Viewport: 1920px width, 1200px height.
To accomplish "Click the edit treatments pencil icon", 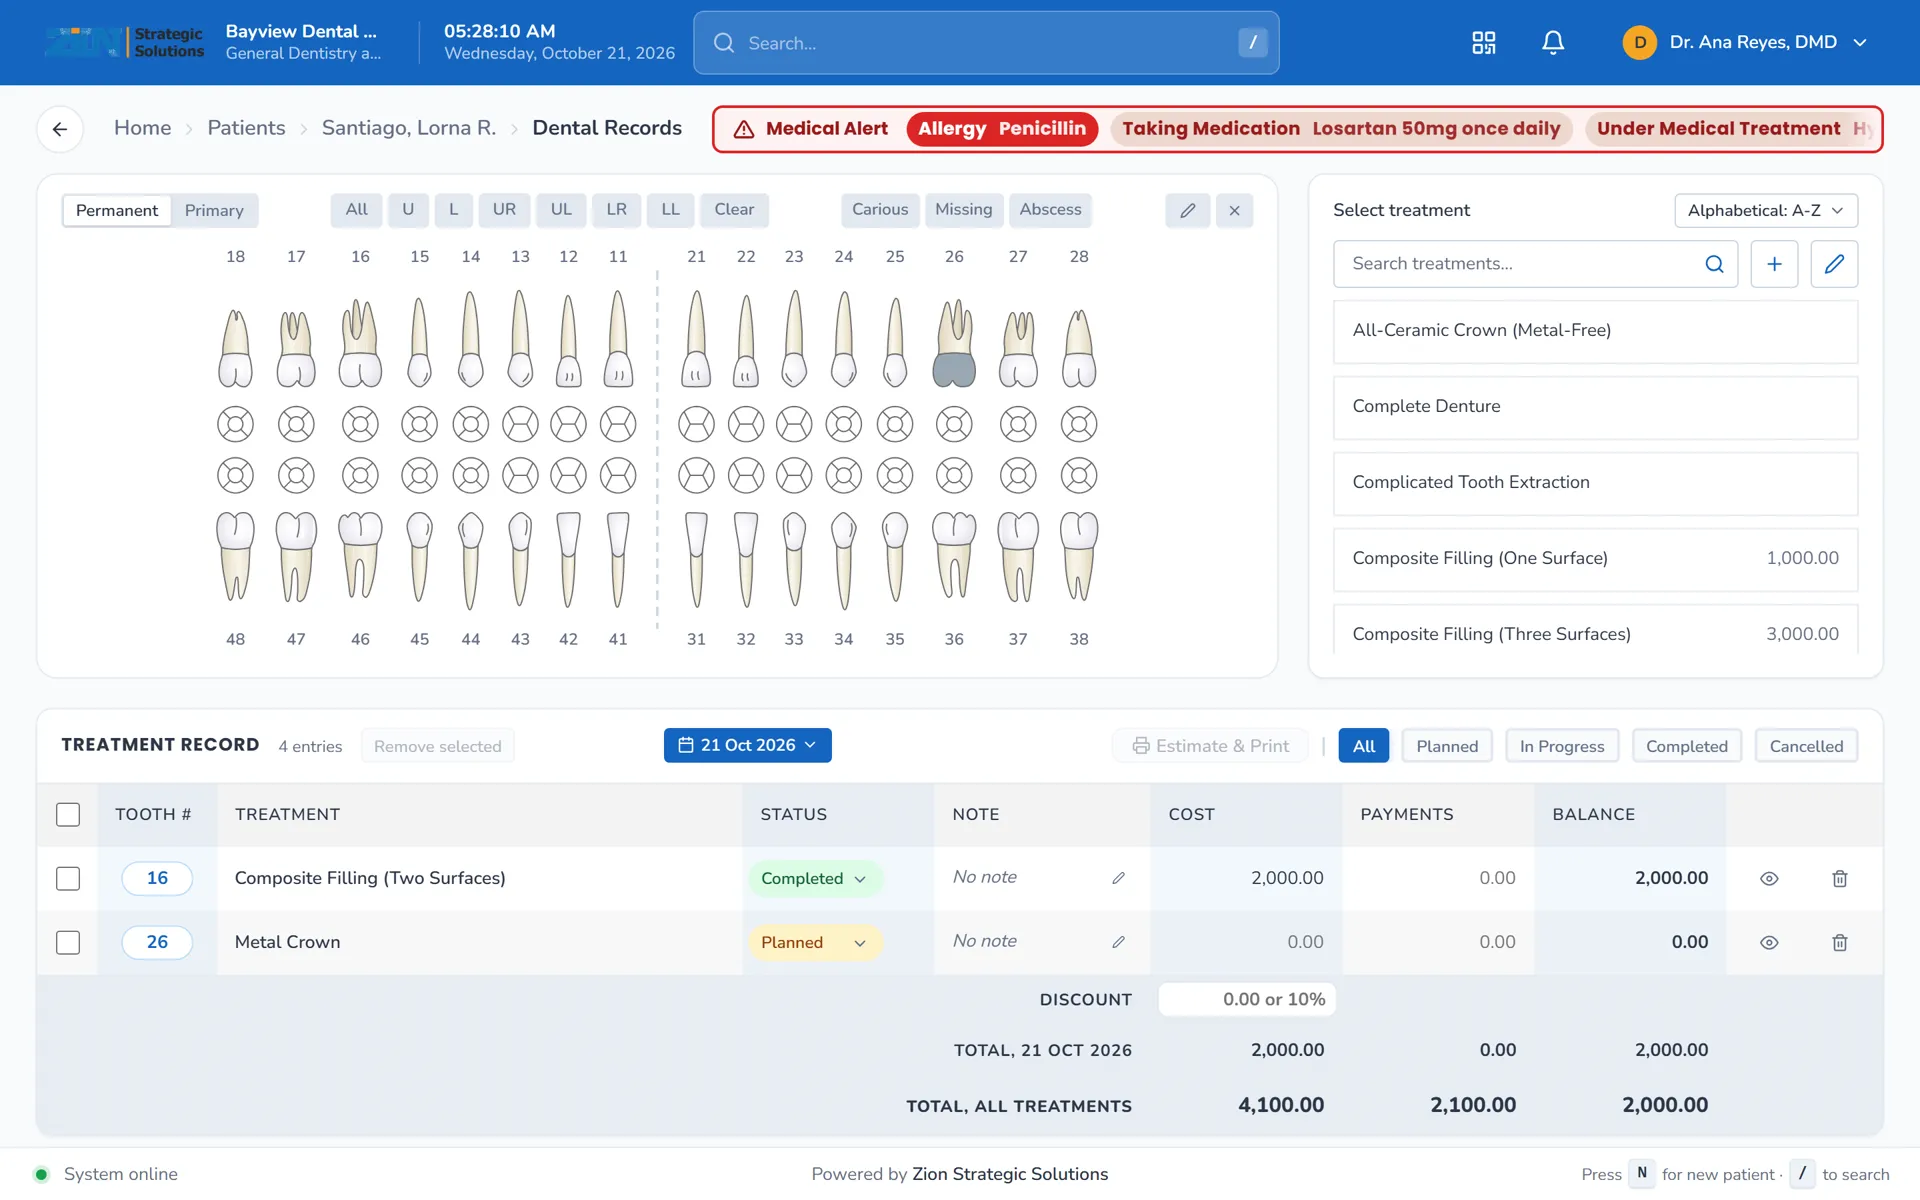I will tap(1834, 264).
